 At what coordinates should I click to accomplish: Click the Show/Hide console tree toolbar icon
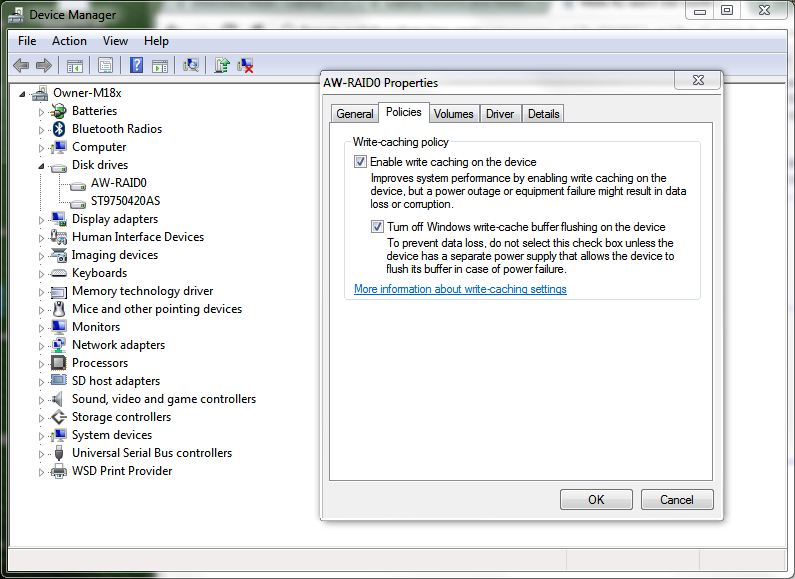(75, 65)
